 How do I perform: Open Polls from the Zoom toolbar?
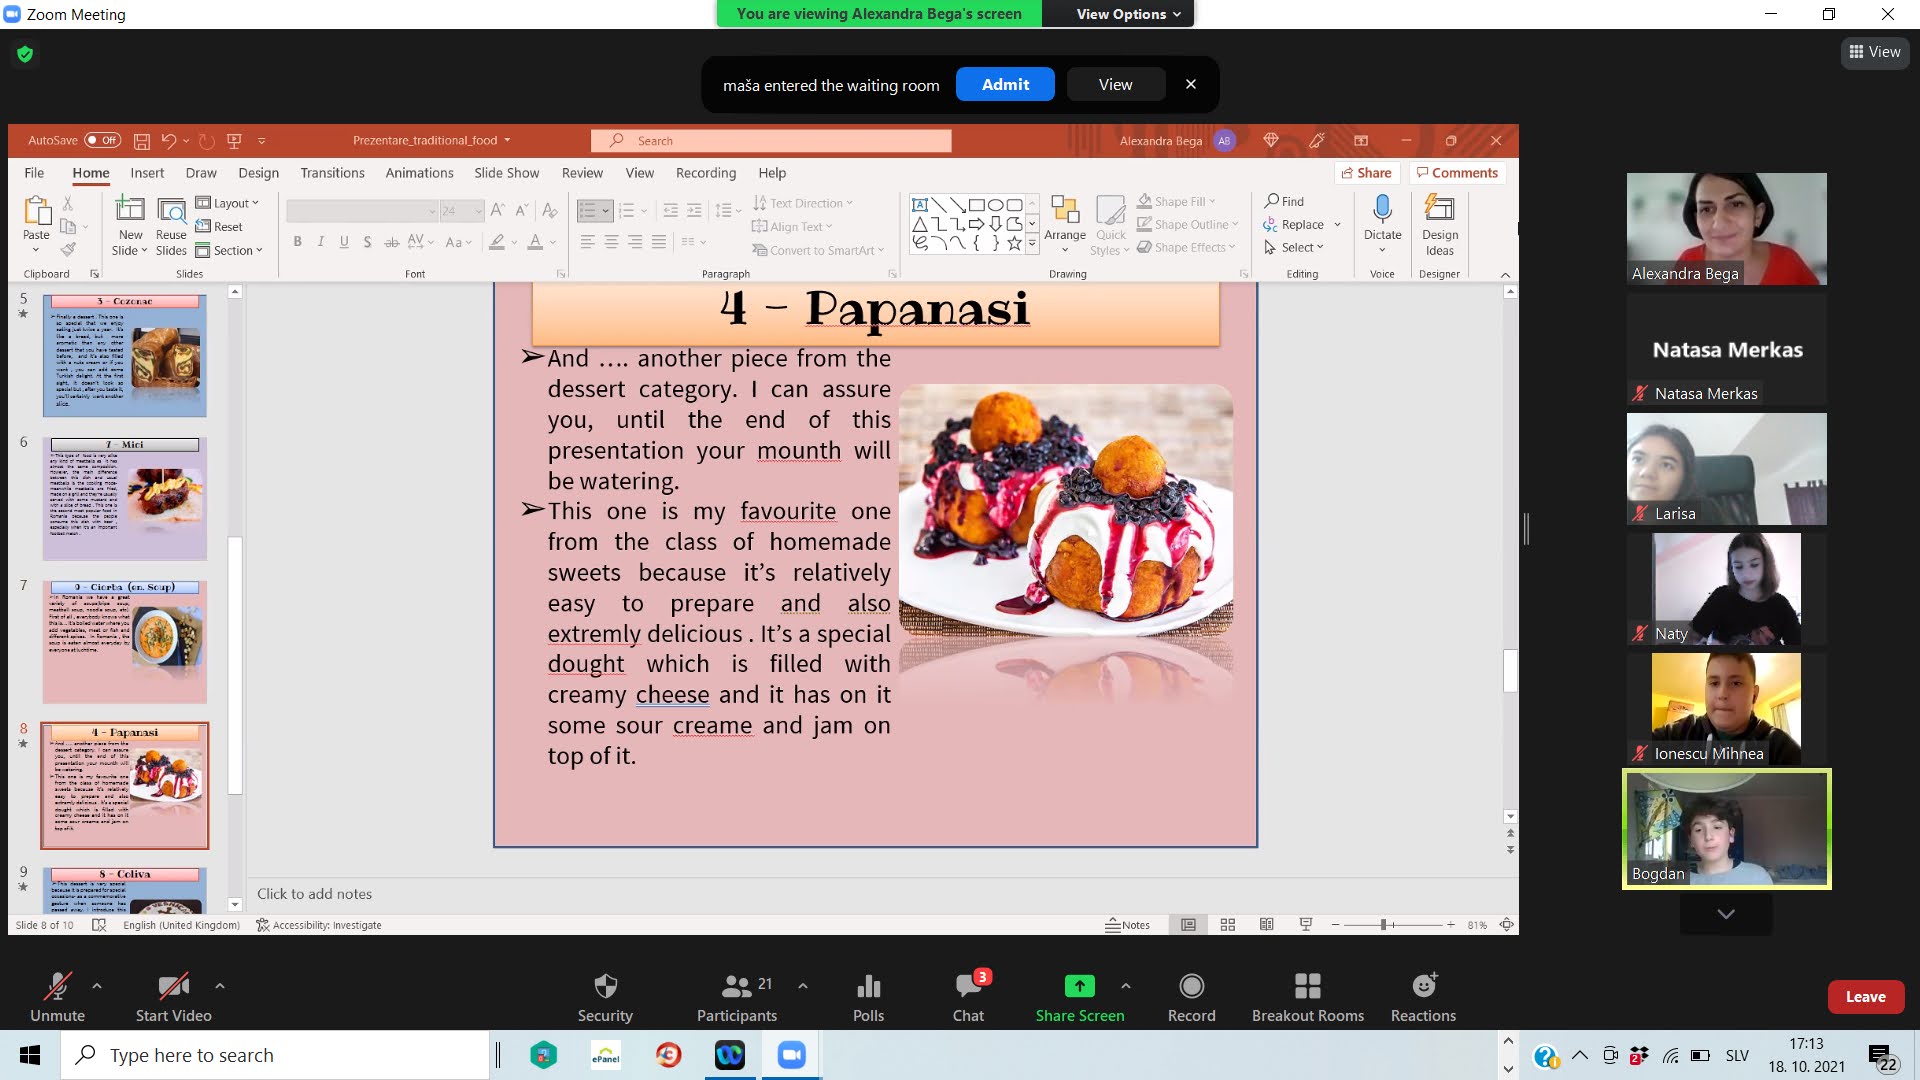point(868,987)
